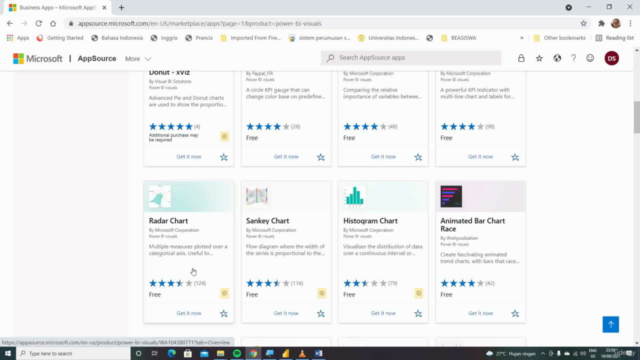
Task: Favorite the Donut xViz visual star
Action: point(224,157)
